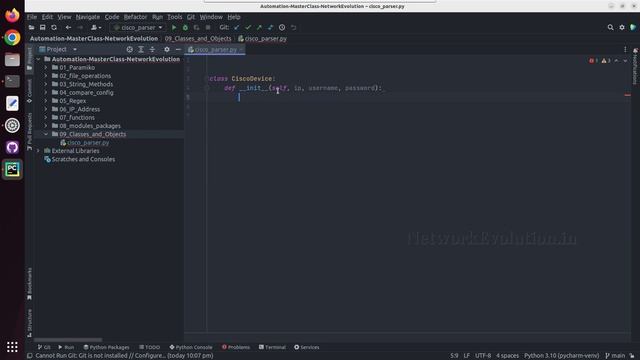Screen dimensions: 640x360
Task: Click the reload from disk icon
Action: click(x=54, y=27)
